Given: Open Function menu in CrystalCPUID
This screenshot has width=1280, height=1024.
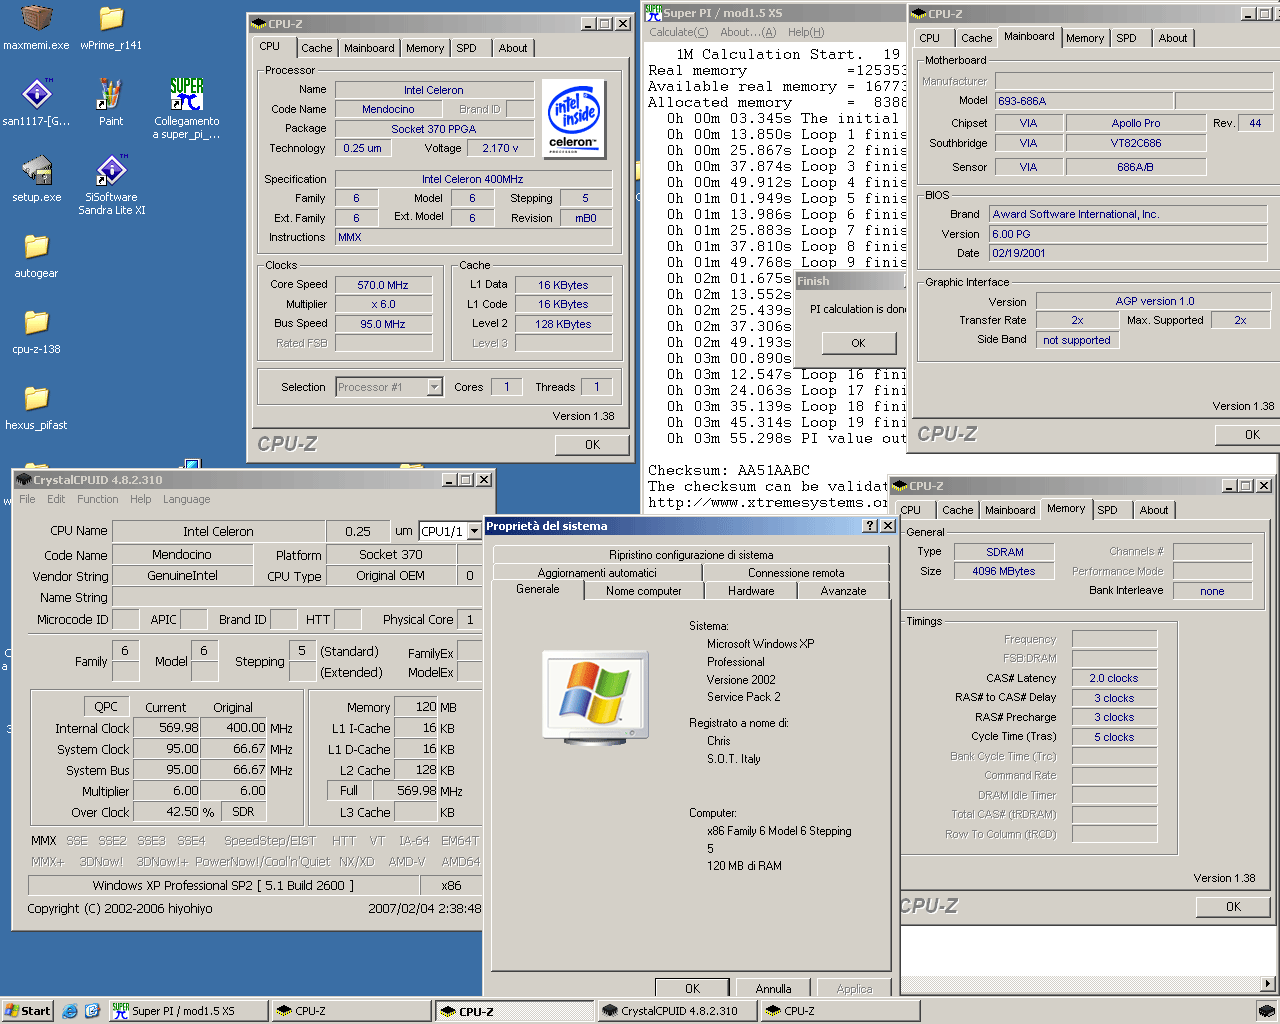Looking at the screenshot, I should point(97,499).
